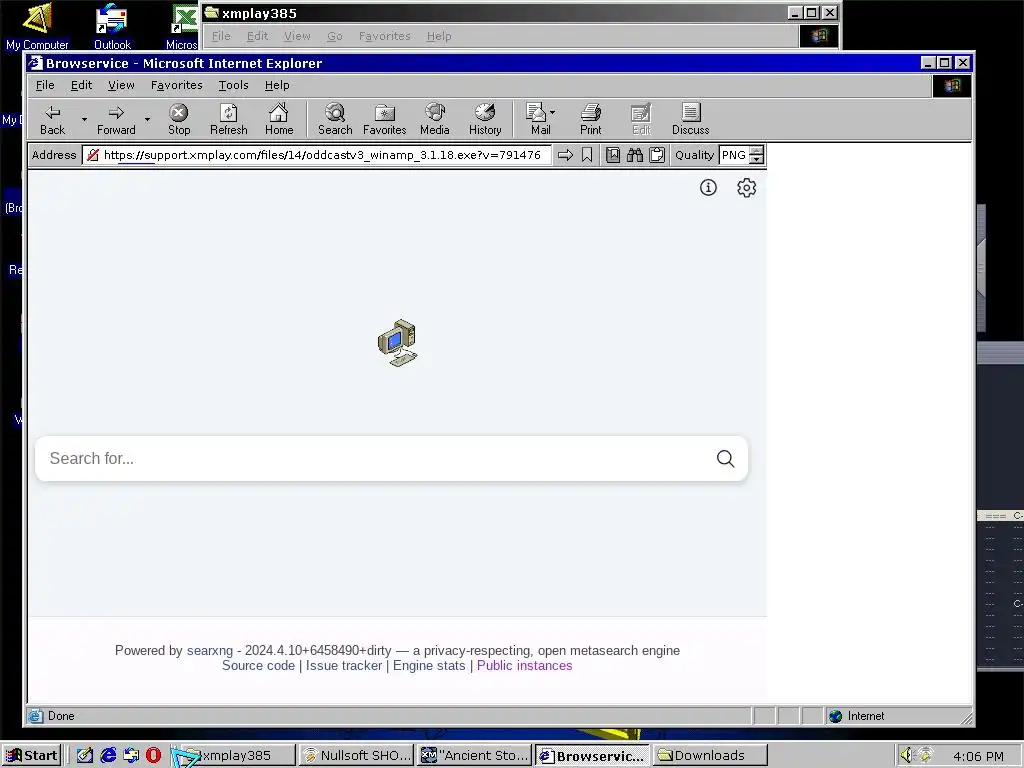Launch Opera from quick launch

pos(153,756)
